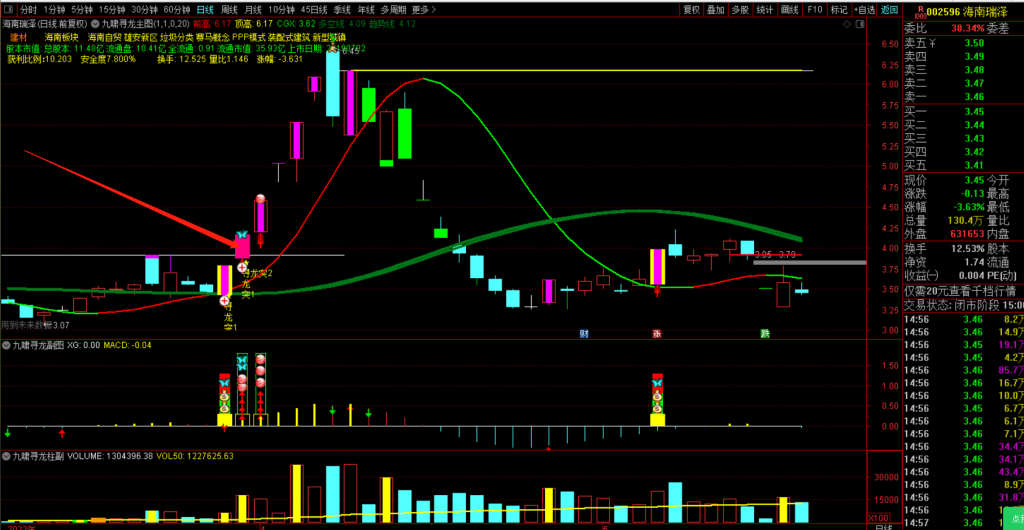Toggle 叠加 overlay mode
The image size is (1024, 530).
(x=715, y=9)
